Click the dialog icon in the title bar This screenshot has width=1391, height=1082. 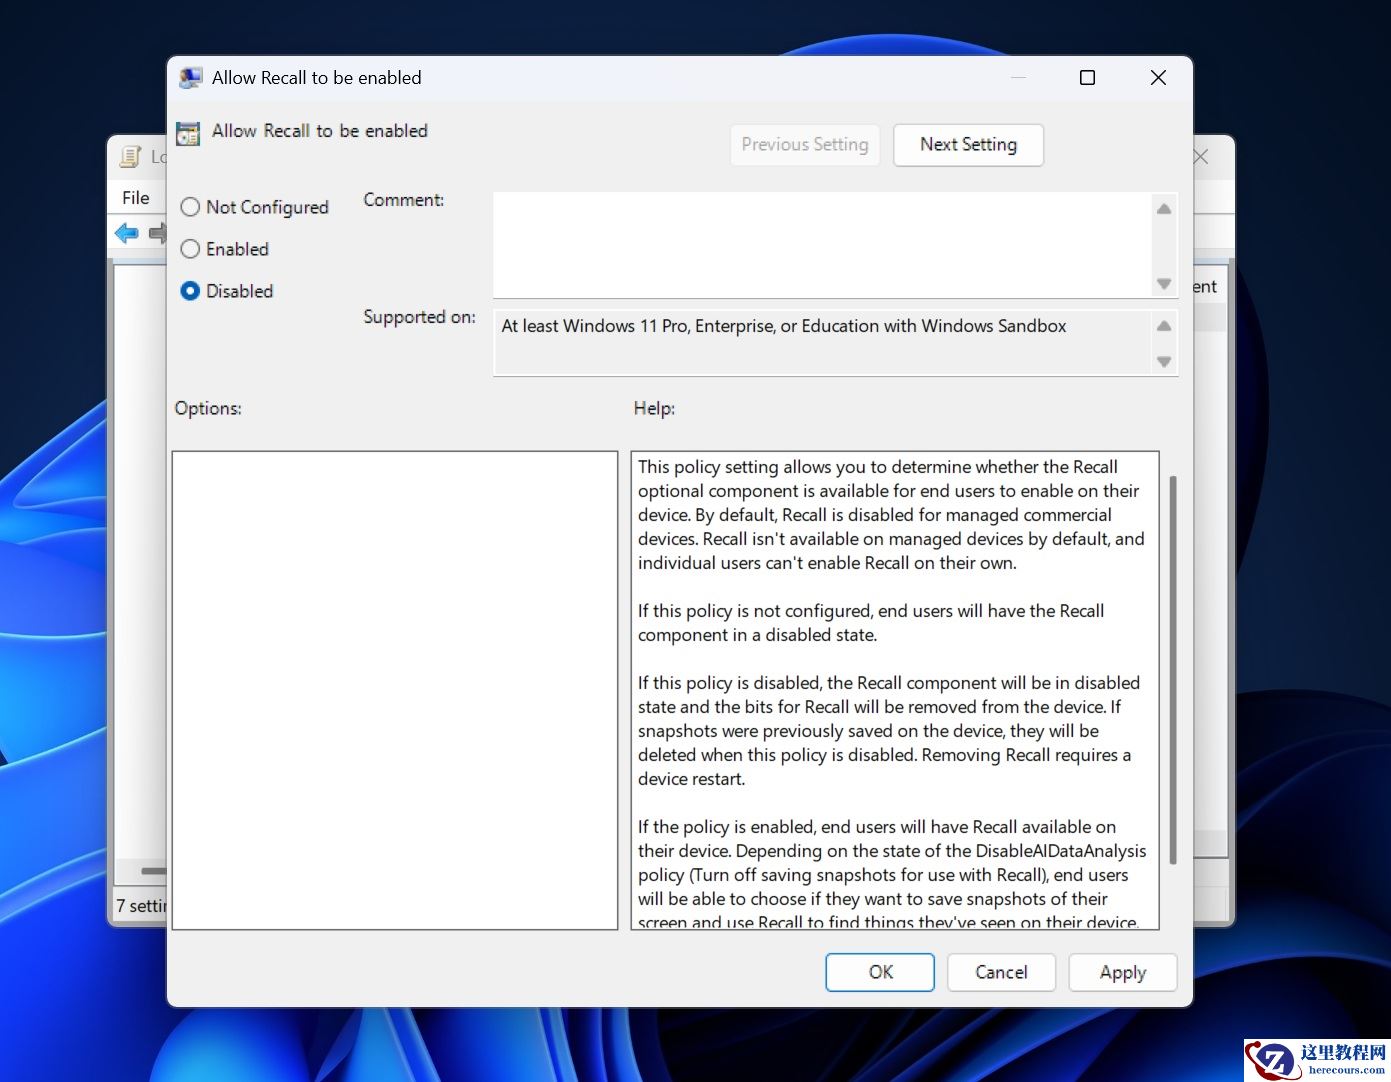(190, 77)
